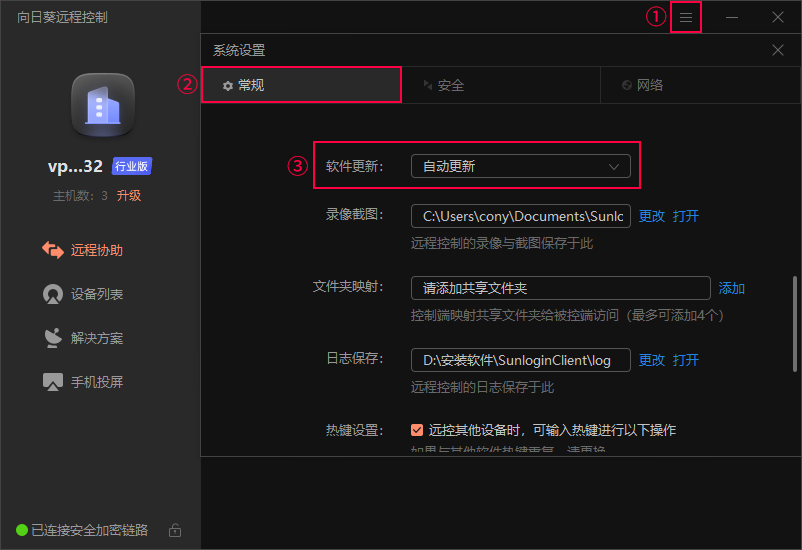Screen dimensions: 802x550
Task: Toggle the 远控其他设备时 hotkey checkbox
Action: [417, 430]
